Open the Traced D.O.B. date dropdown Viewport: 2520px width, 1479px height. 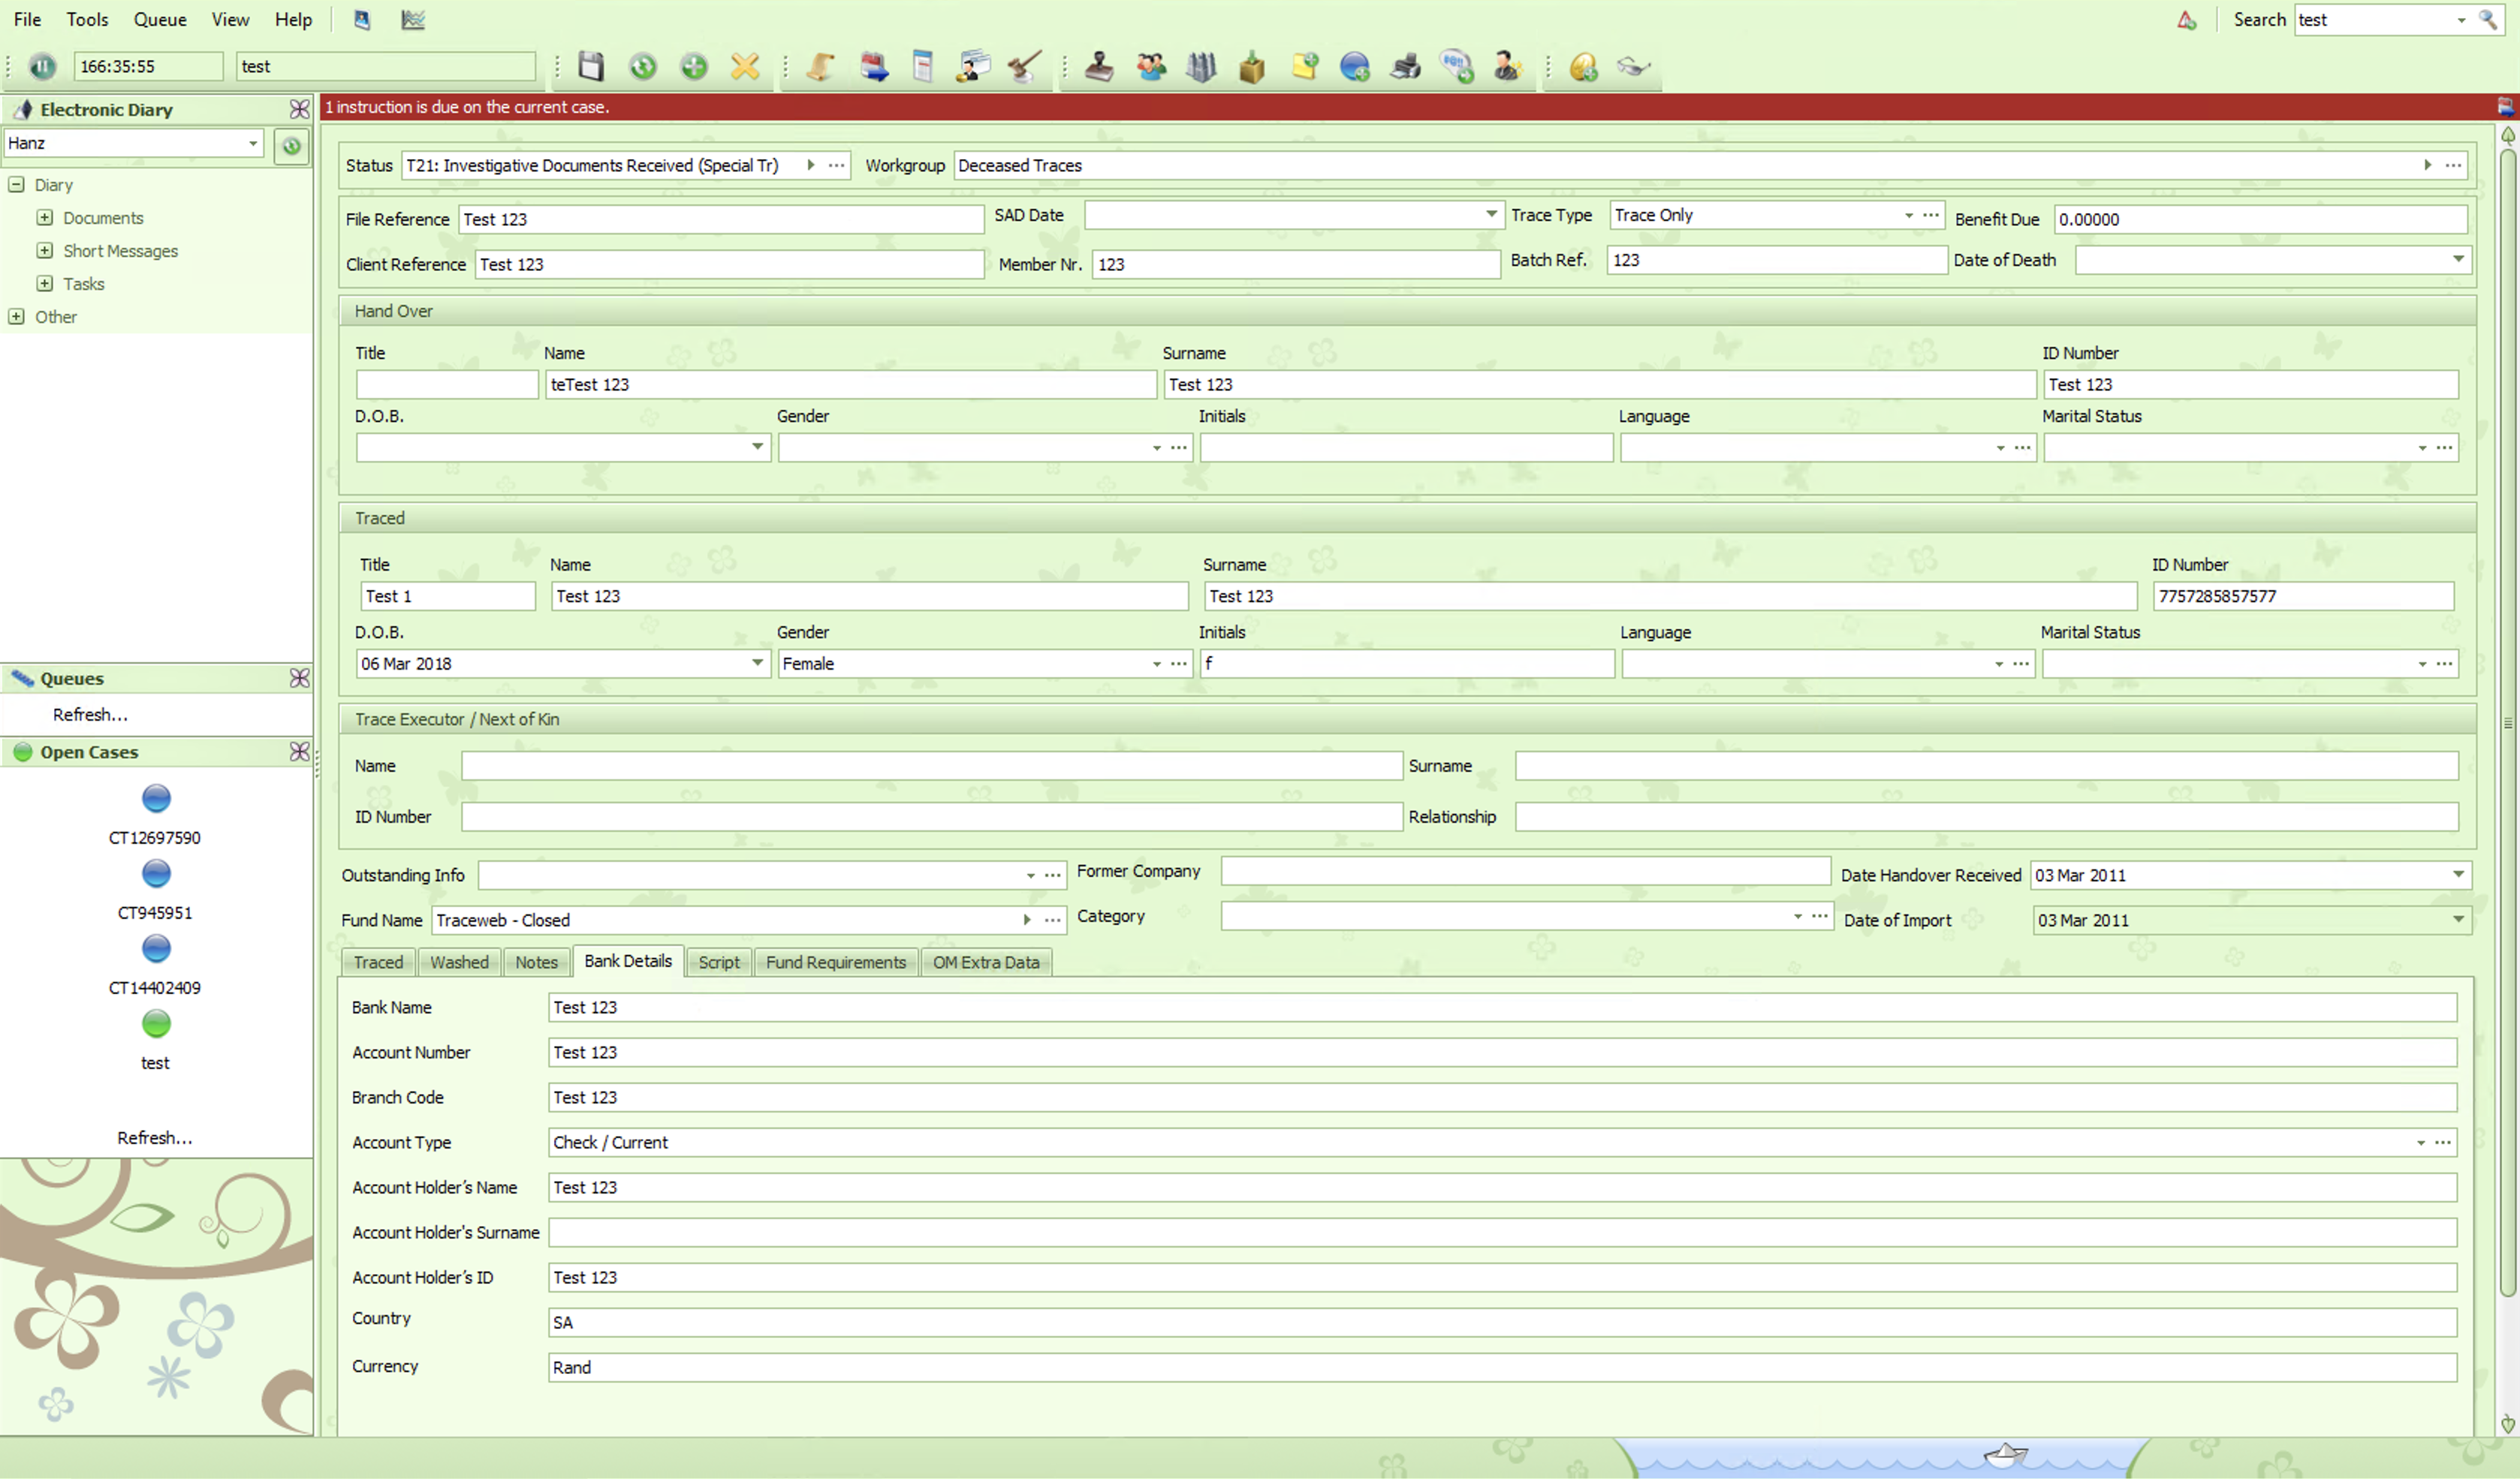pyautogui.click(x=757, y=663)
